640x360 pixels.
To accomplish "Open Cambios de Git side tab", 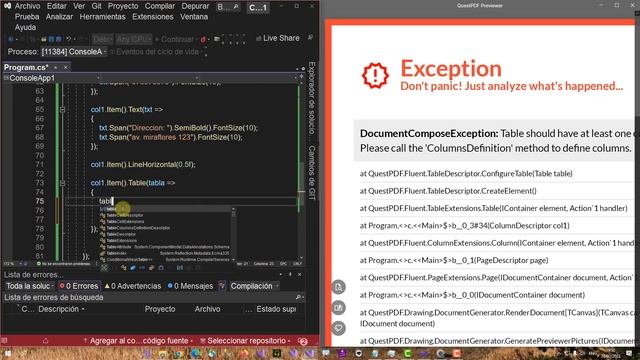I will (x=312, y=173).
